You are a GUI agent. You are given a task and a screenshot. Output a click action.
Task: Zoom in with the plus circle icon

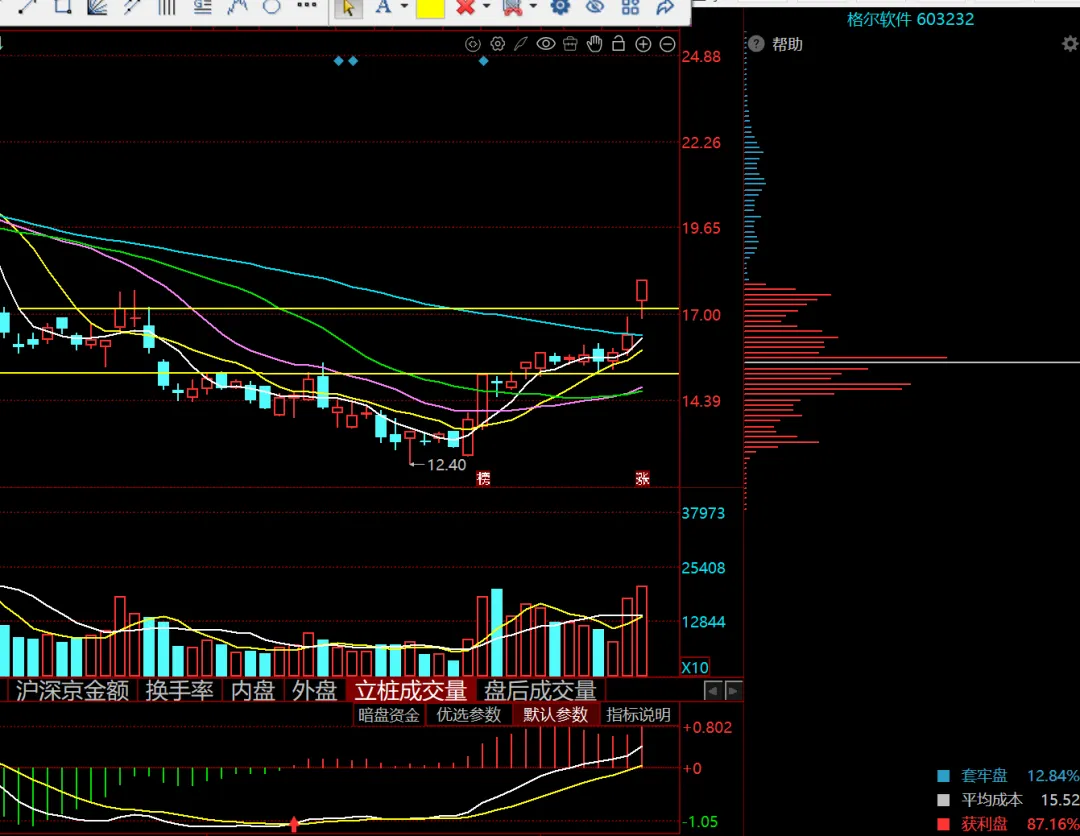[x=643, y=44]
